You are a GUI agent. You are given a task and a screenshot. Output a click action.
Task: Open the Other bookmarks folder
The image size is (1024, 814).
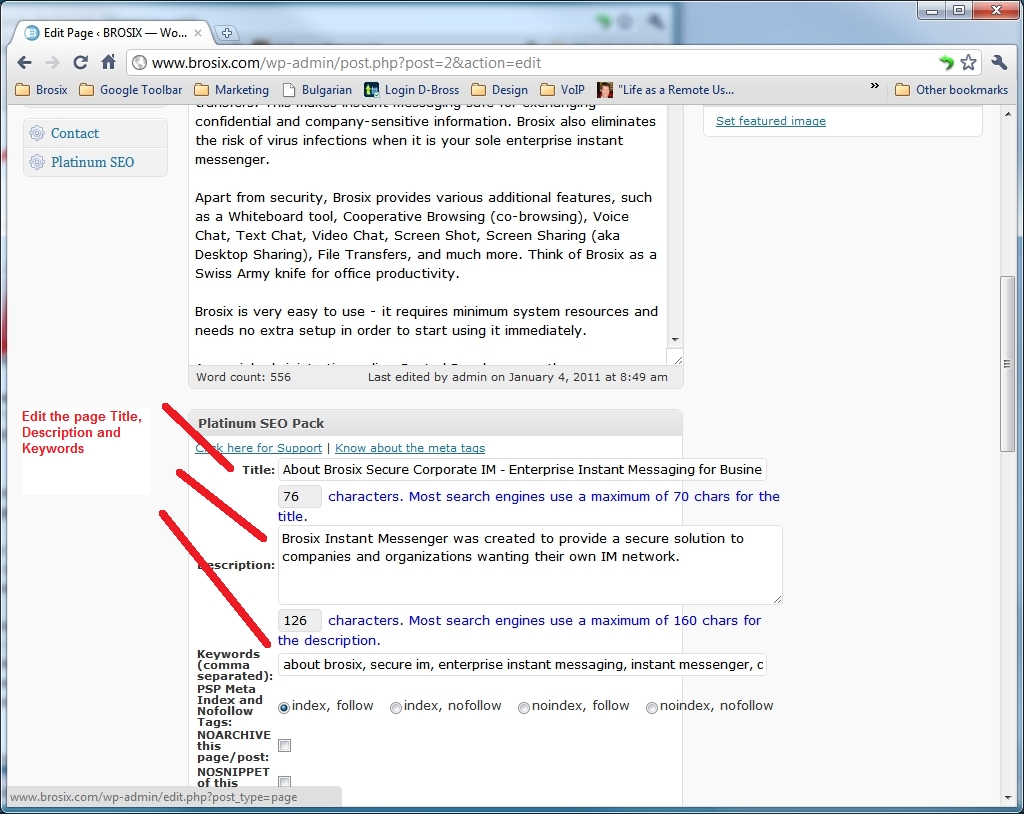[952, 90]
